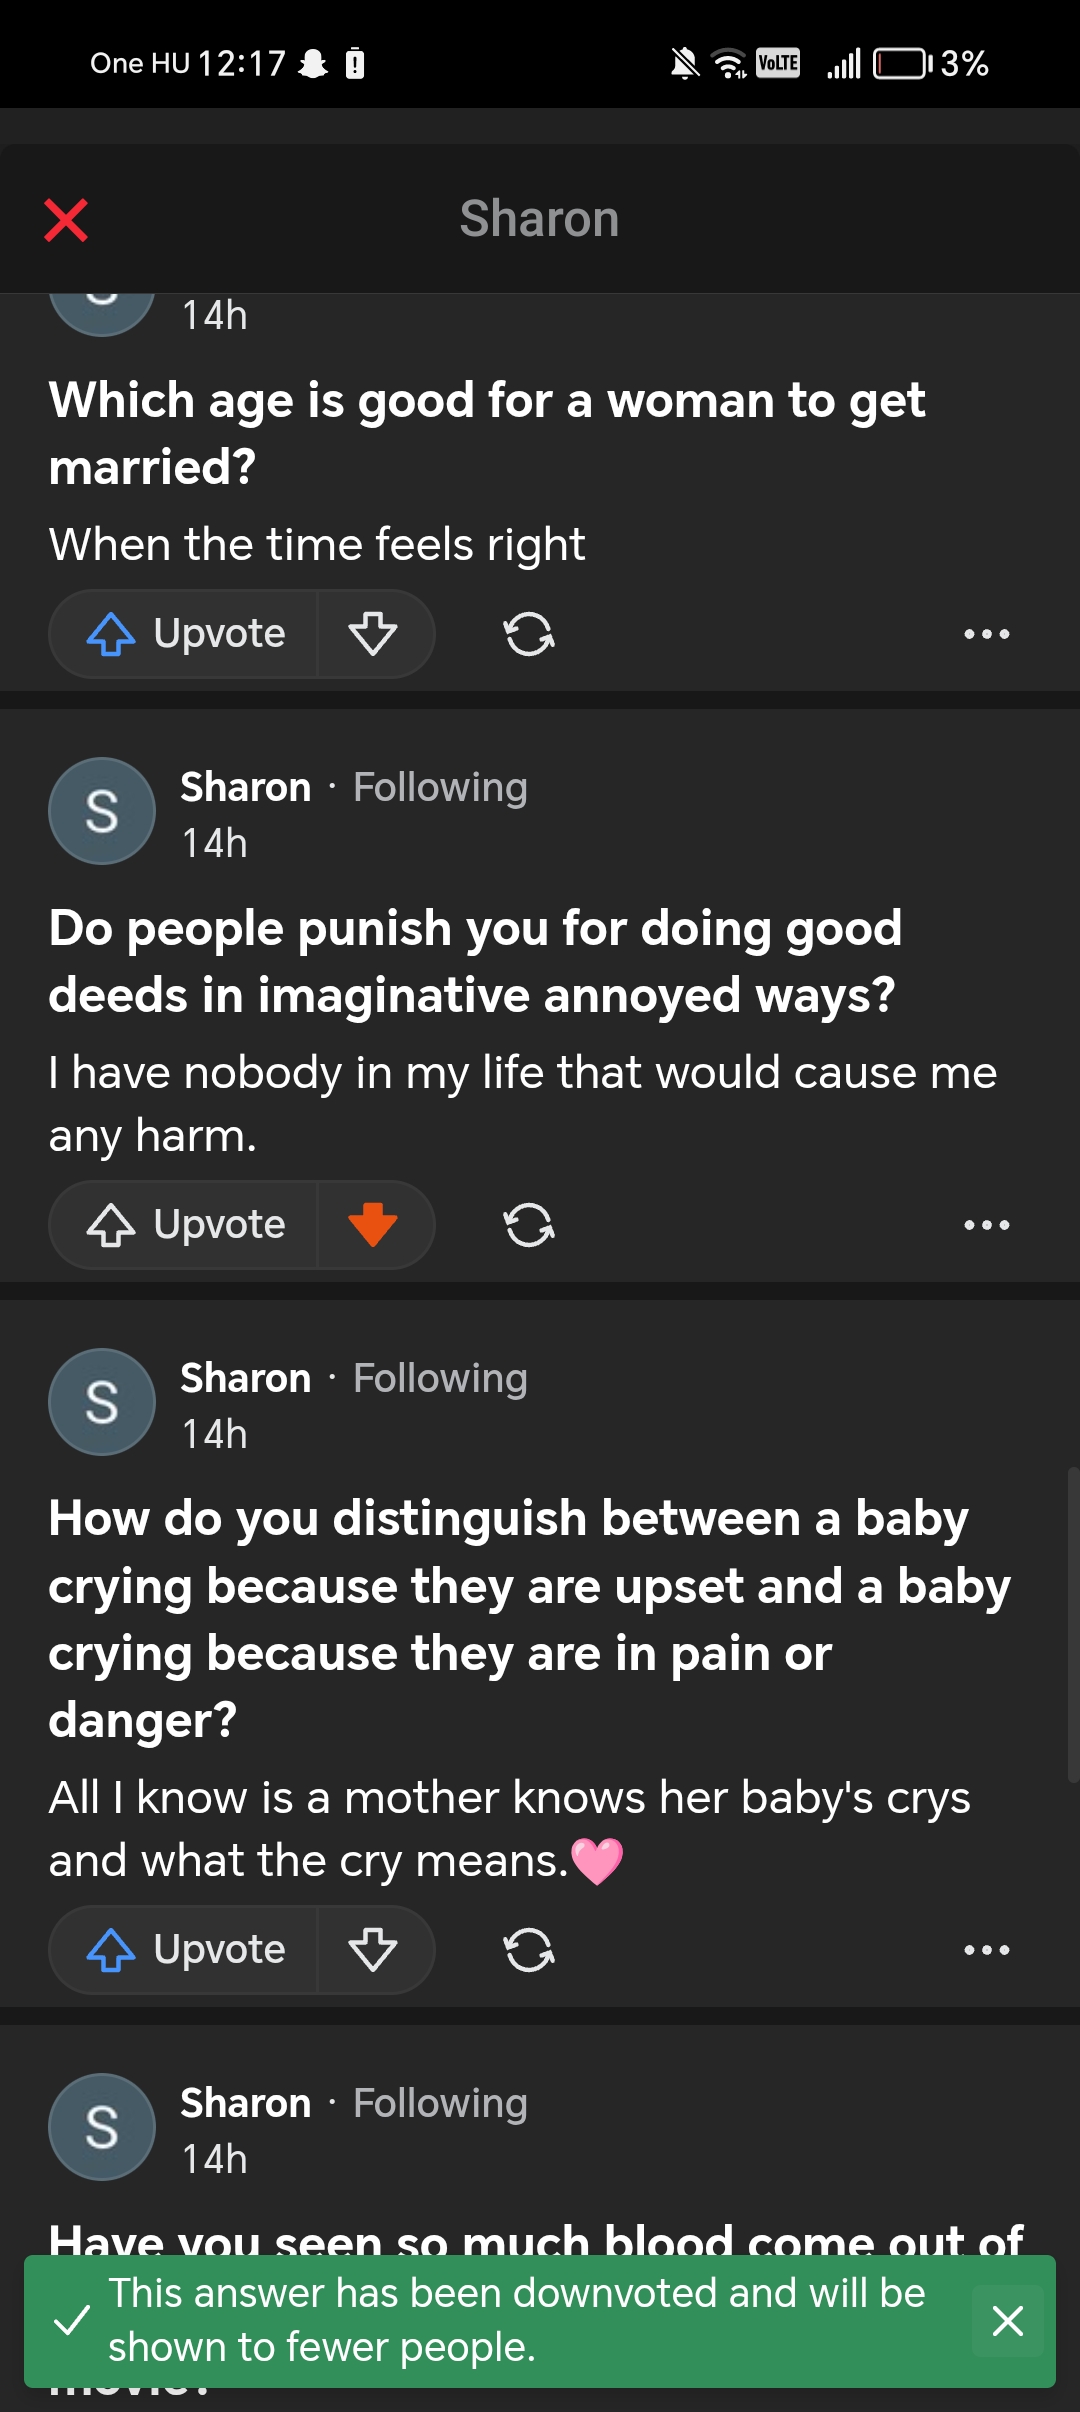This screenshot has height=2412, width=1080.
Task: Share the marriage age answer
Action: pos(529,634)
